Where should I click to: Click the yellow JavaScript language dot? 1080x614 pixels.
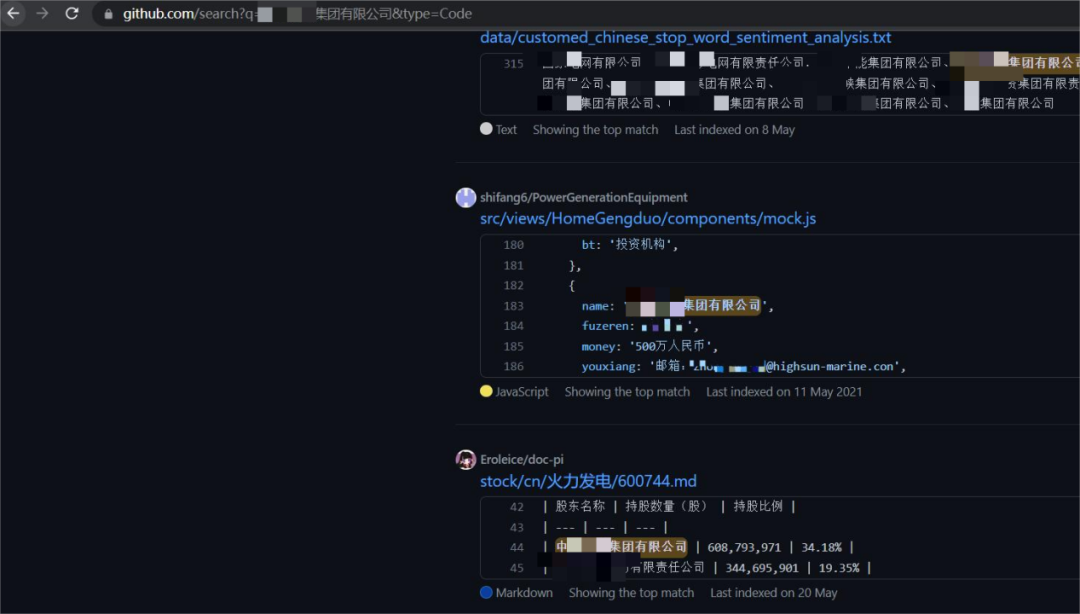click(486, 391)
